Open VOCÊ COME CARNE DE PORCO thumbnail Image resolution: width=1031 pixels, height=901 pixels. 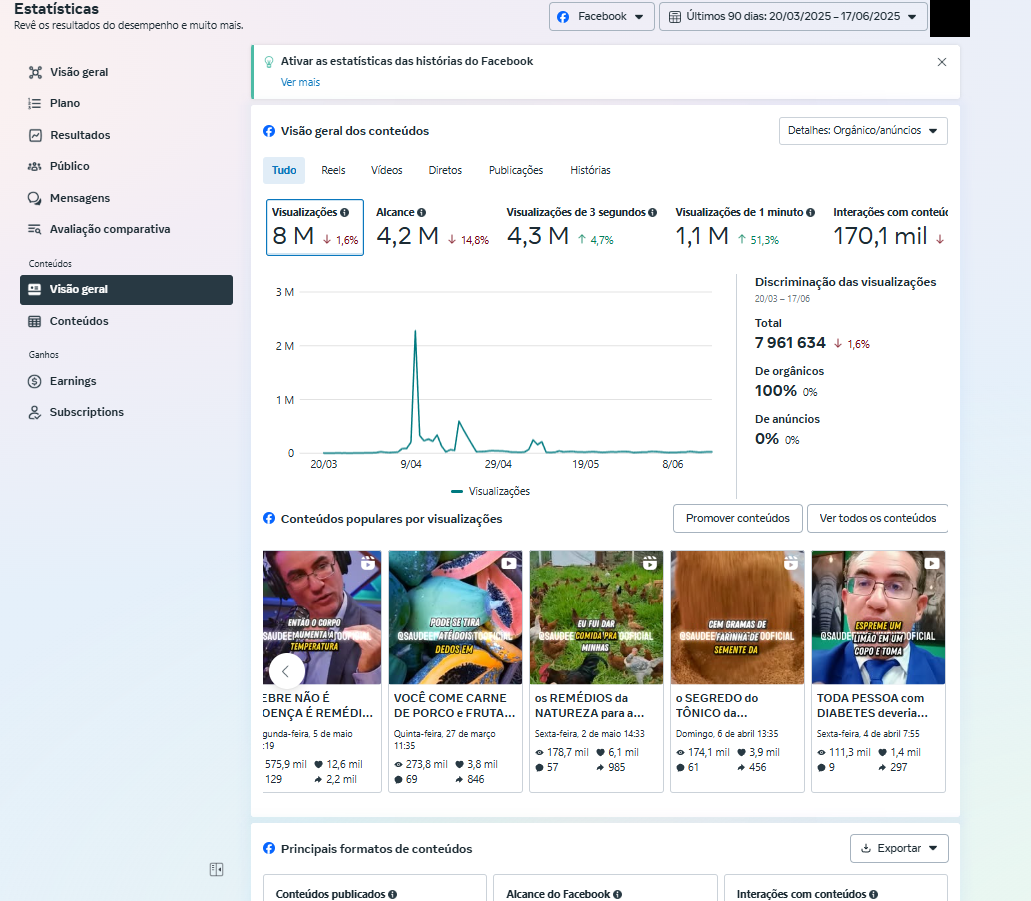coord(455,618)
